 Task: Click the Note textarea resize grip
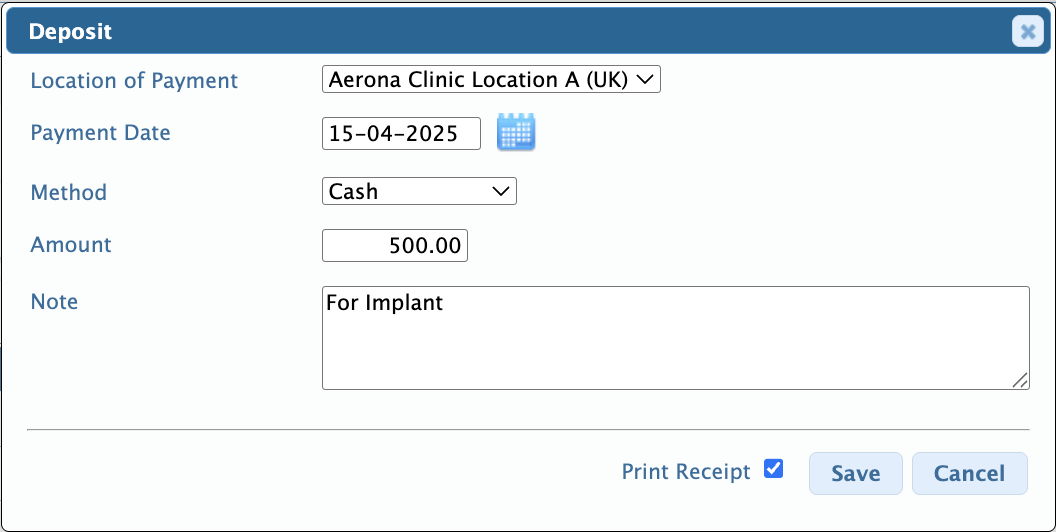pos(1020,380)
